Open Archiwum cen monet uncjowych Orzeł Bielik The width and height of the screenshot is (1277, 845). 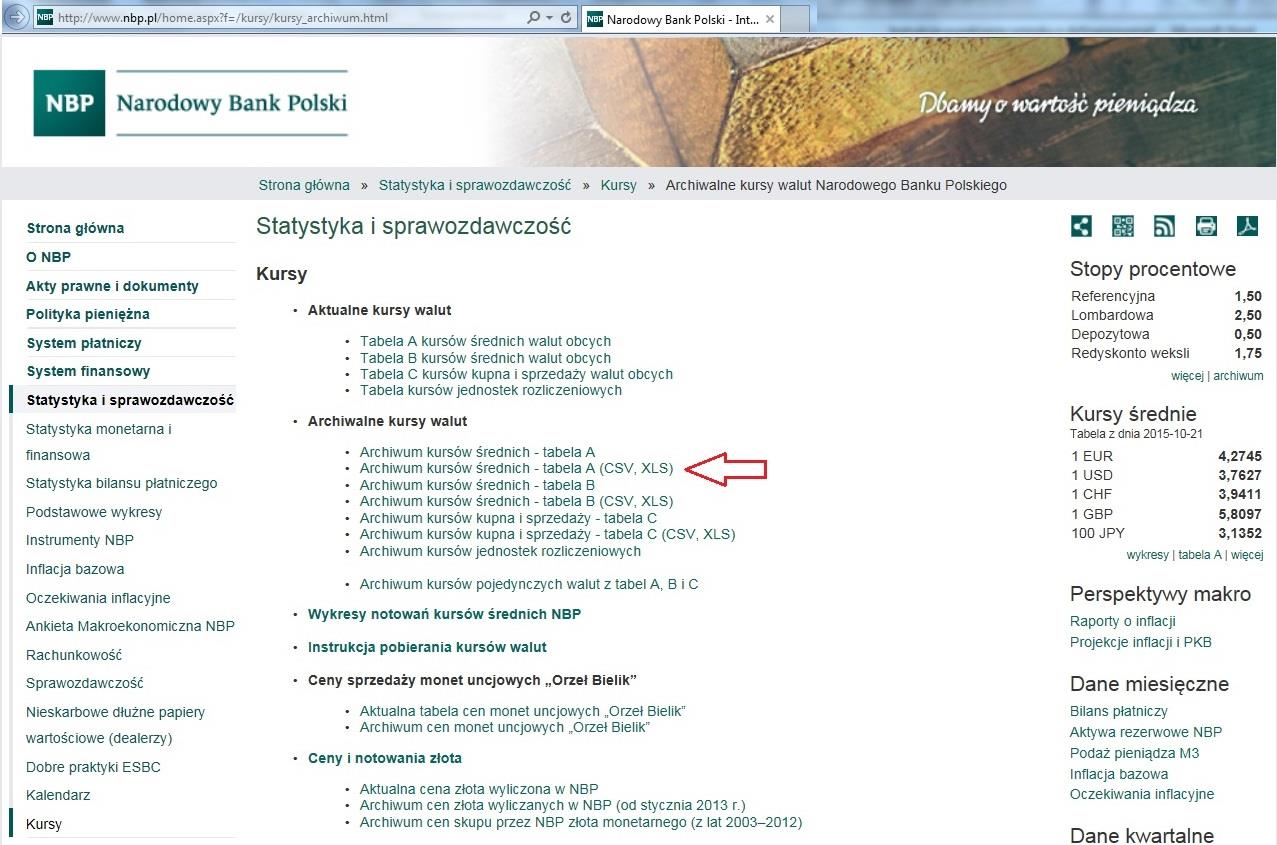pos(505,727)
